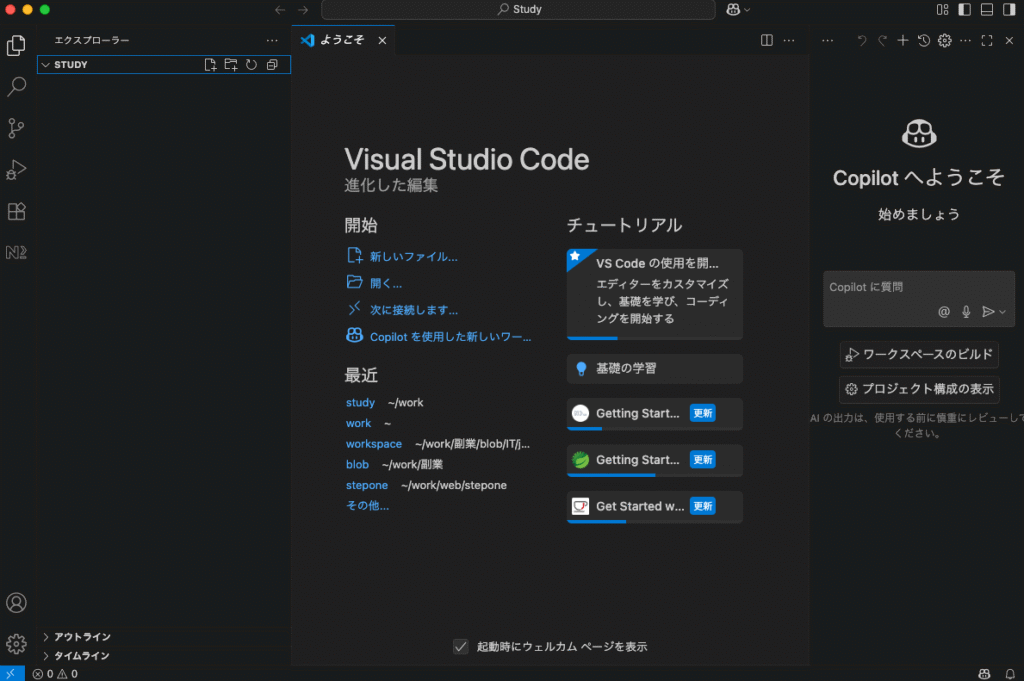Click プロジェクト構成の表示 button

coord(919,389)
